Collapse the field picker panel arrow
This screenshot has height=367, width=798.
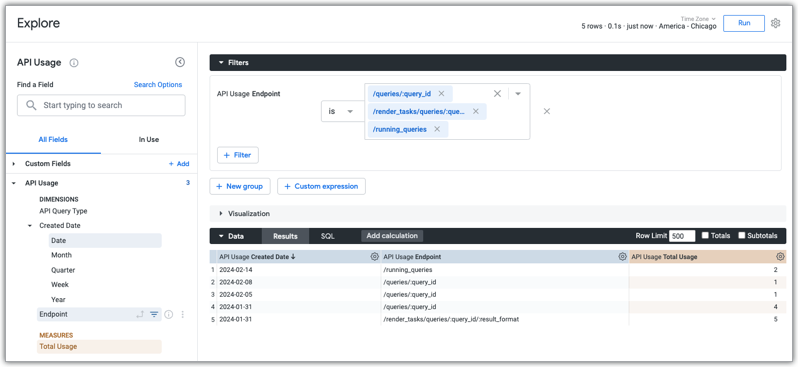(x=180, y=62)
